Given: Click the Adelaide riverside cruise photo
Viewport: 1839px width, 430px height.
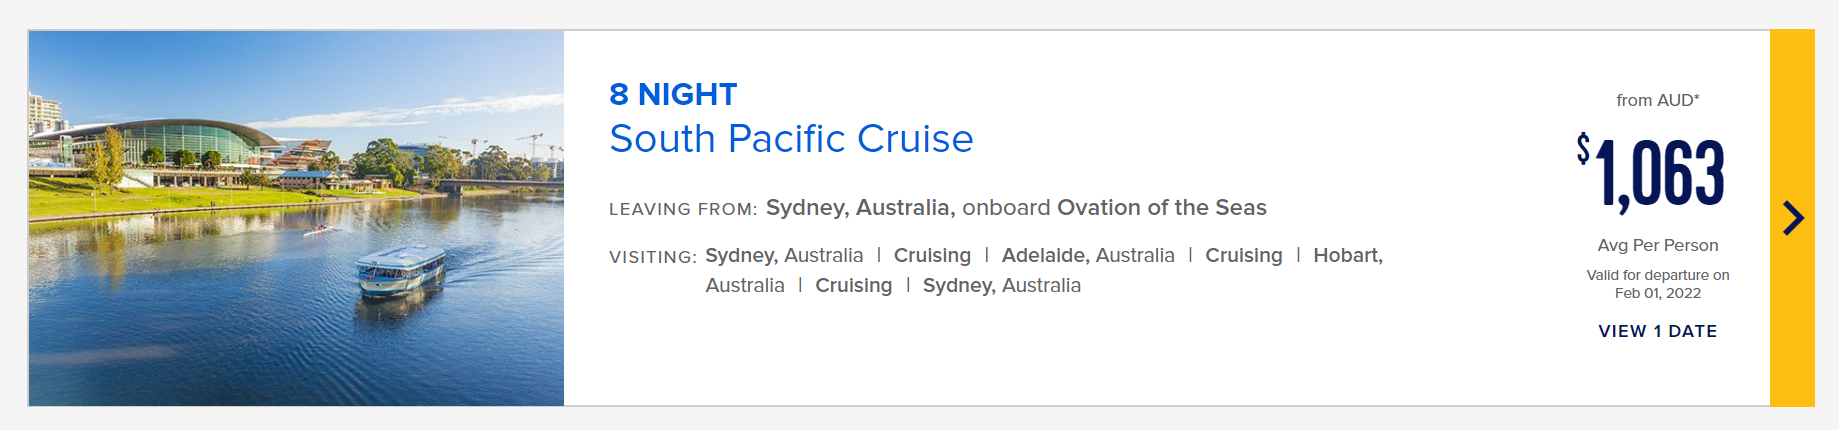Looking at the screenshot, I should [296, 218].
